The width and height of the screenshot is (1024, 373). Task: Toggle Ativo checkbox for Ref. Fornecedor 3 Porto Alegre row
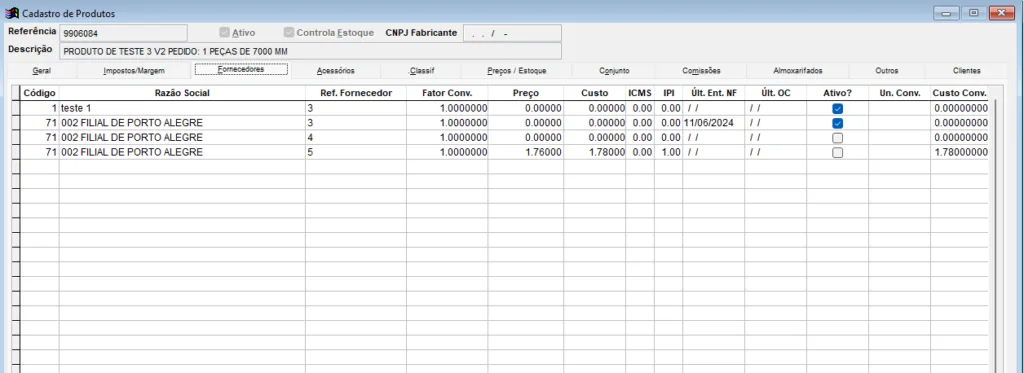click(x=837, y=123)
